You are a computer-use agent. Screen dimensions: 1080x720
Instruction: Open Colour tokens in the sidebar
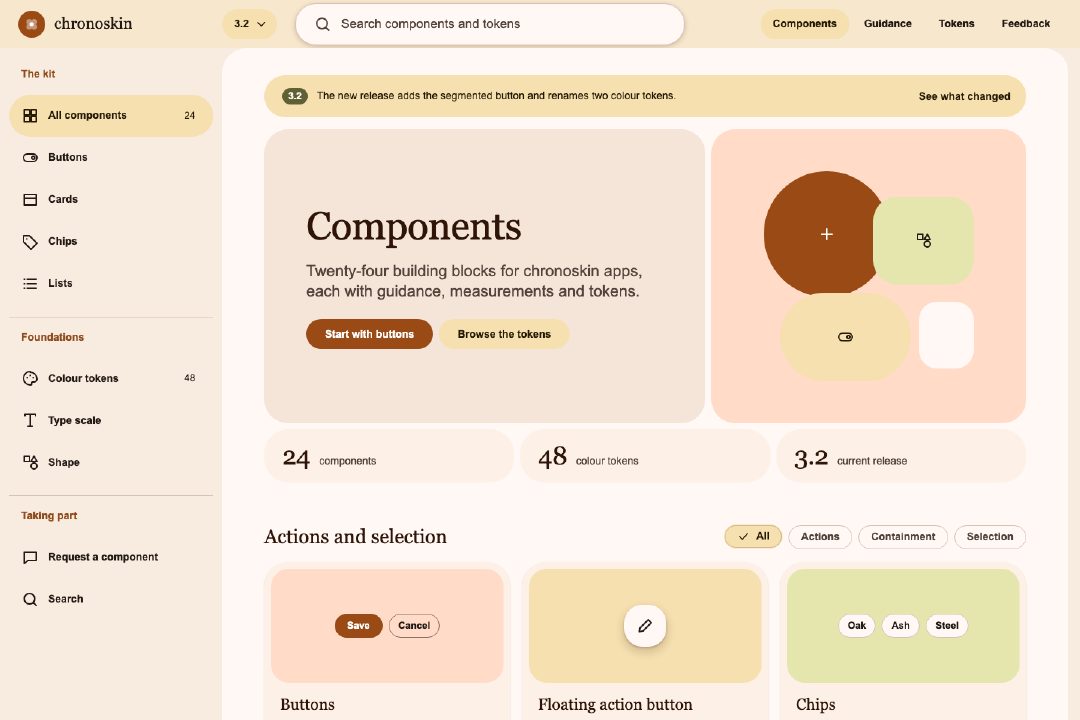pyautogui.click(x=111, y=378)
